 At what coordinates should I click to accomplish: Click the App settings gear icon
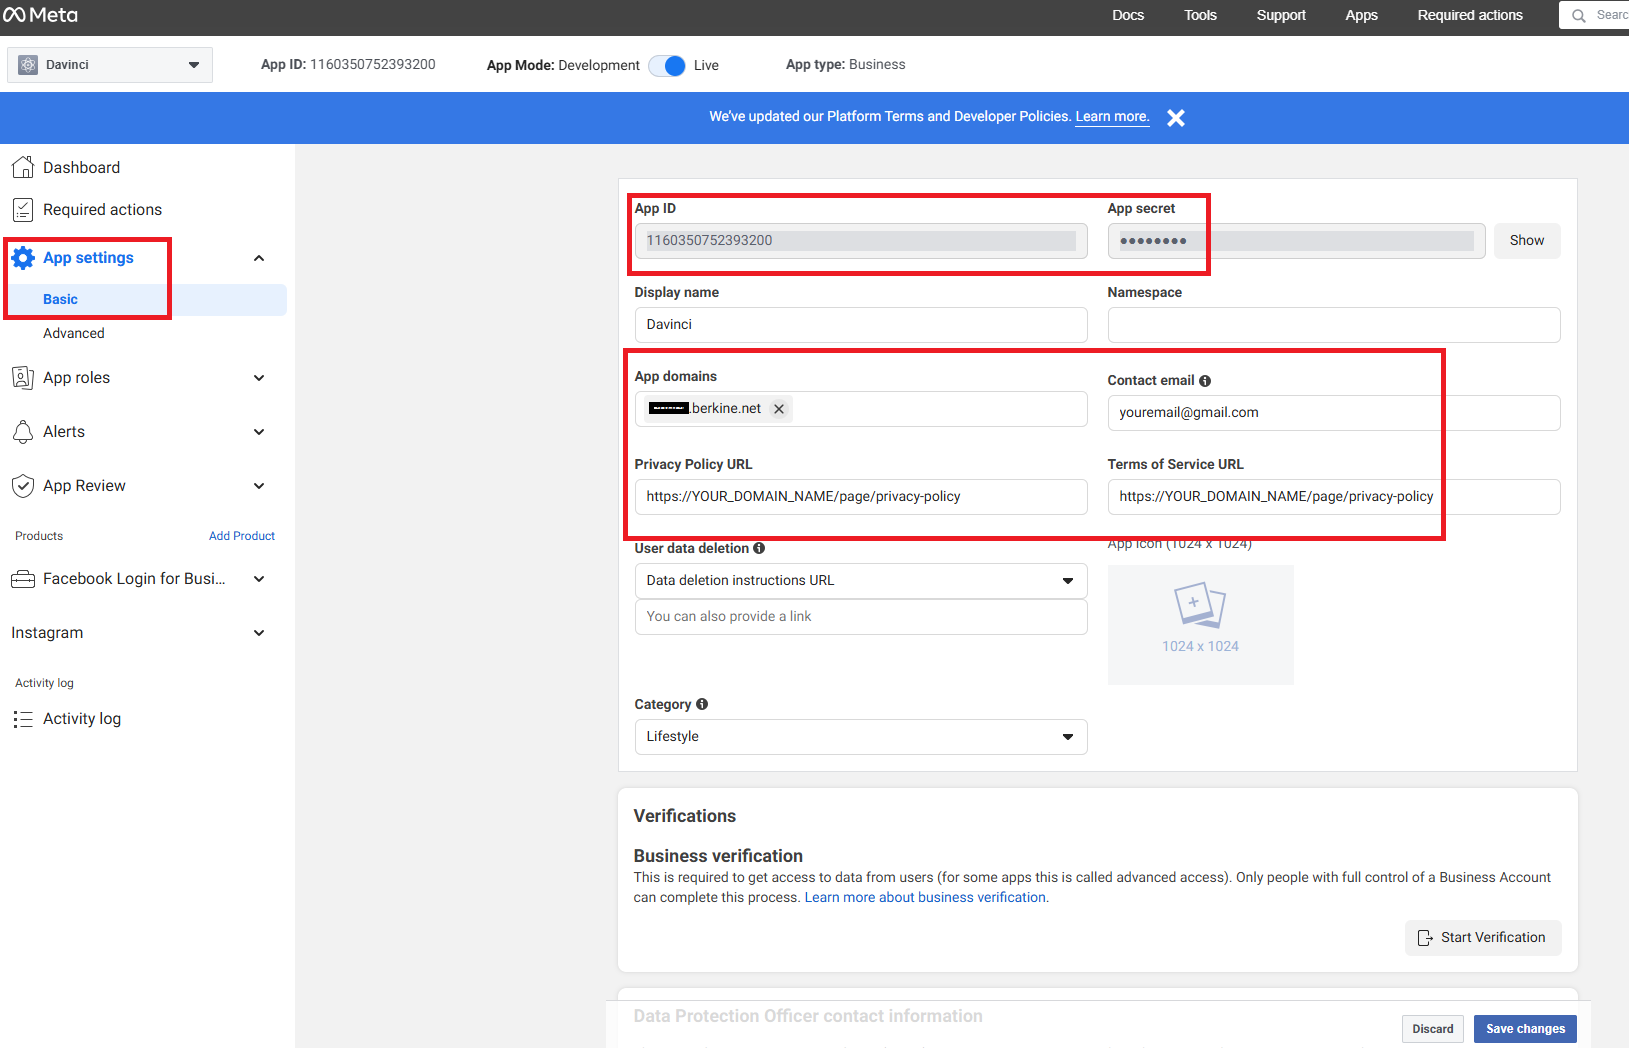coord(23,258)
